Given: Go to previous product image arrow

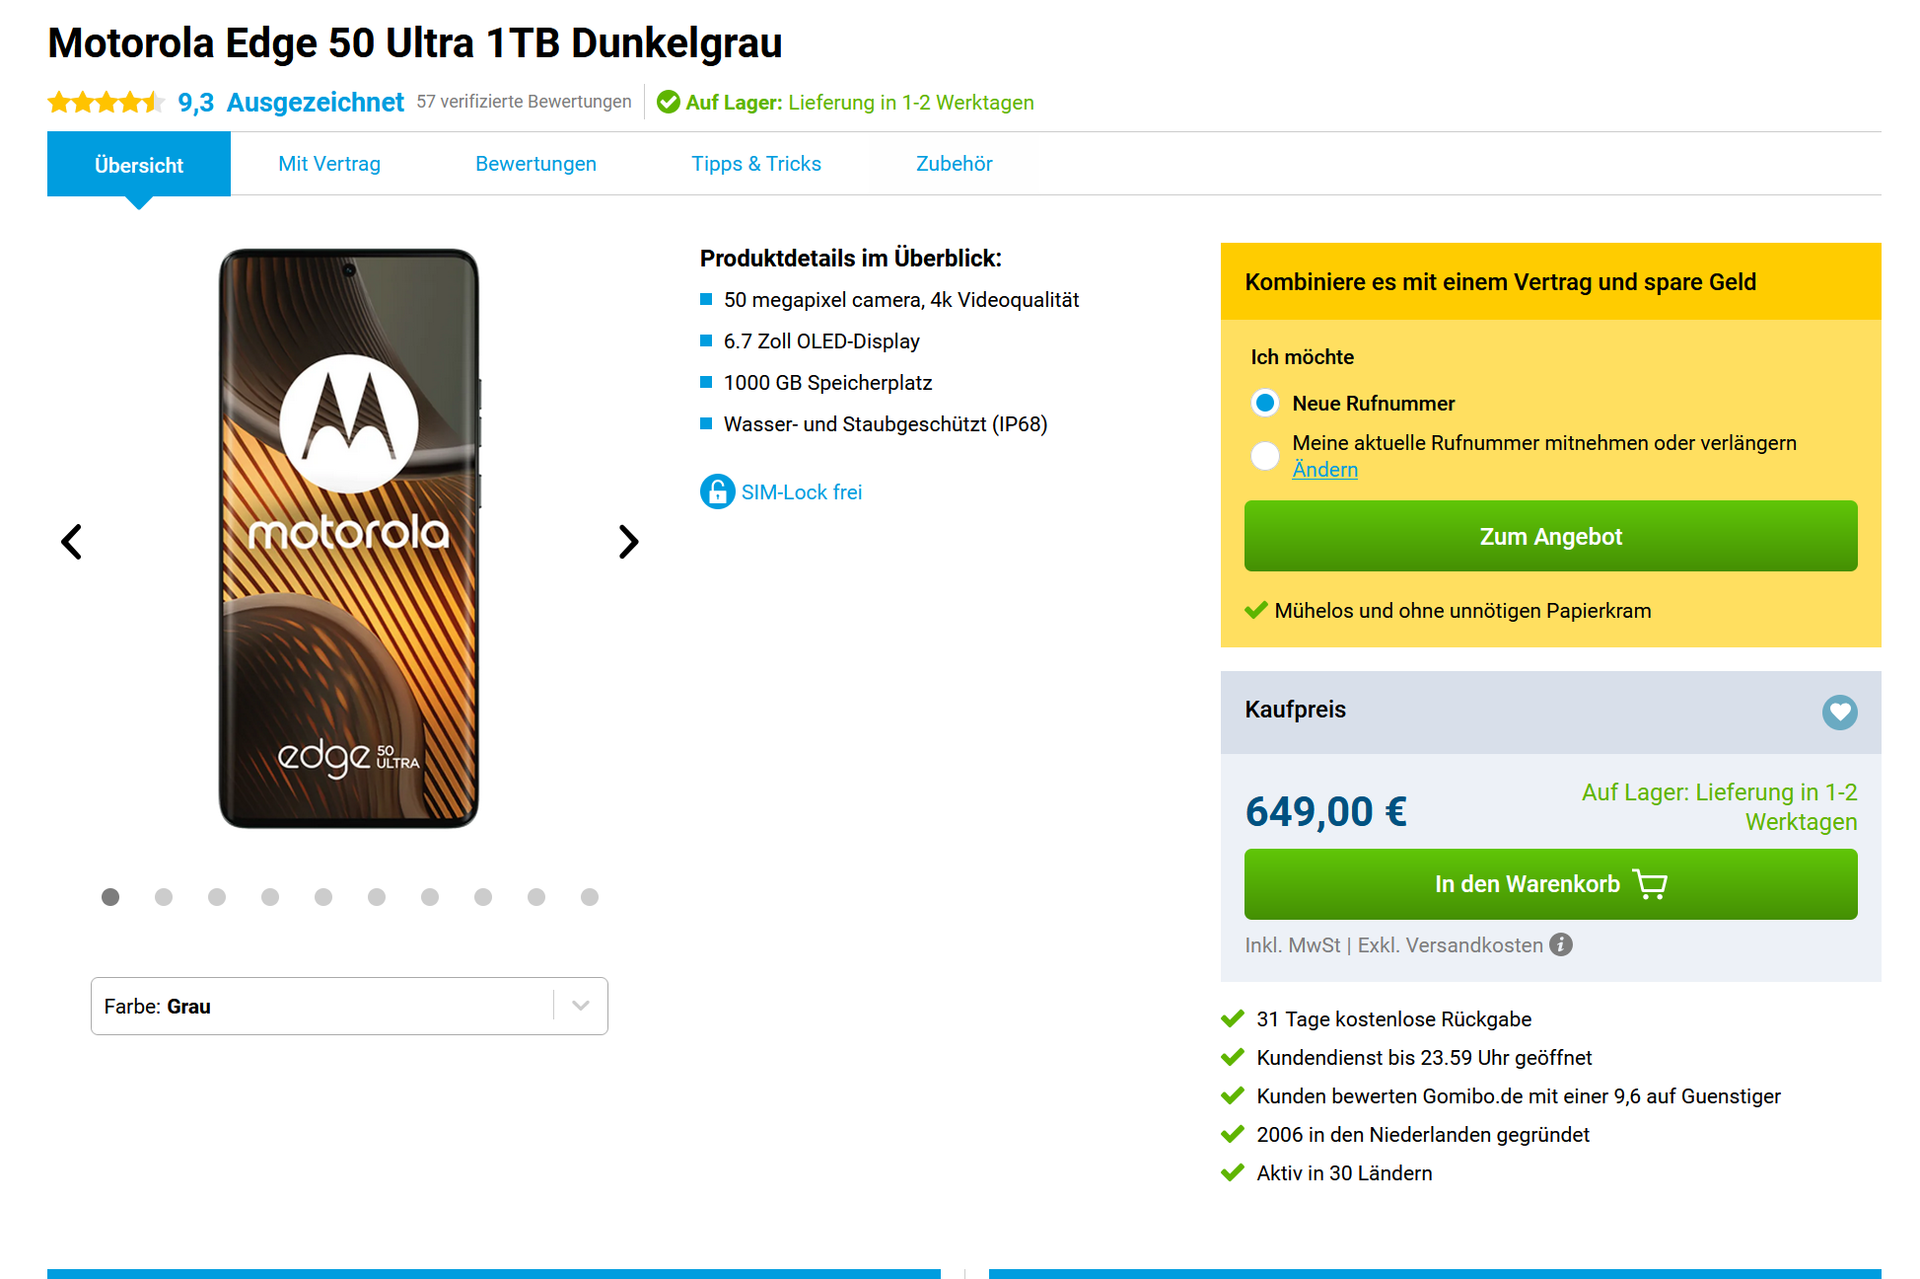Looking at the screenshot, I should pyautogui.click(x=71, y=541).
